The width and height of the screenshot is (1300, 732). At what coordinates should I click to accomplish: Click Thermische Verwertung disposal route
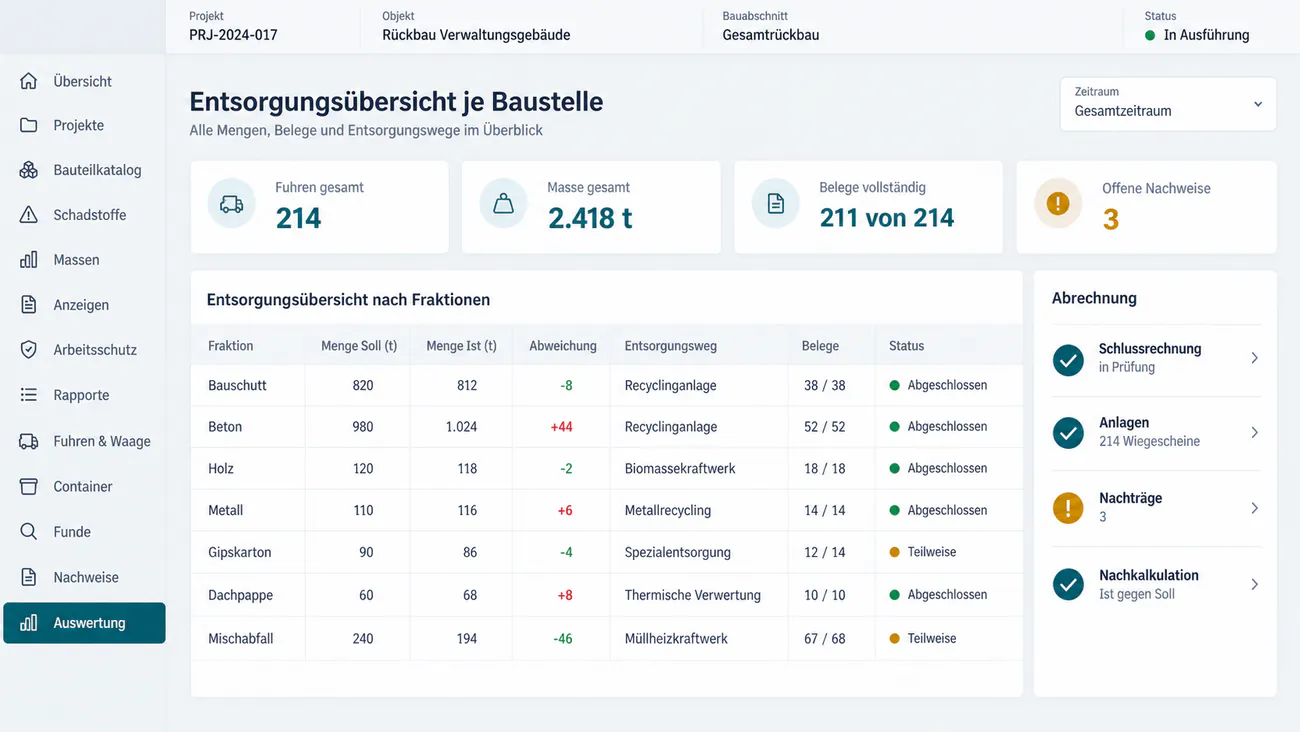[693, 595]
